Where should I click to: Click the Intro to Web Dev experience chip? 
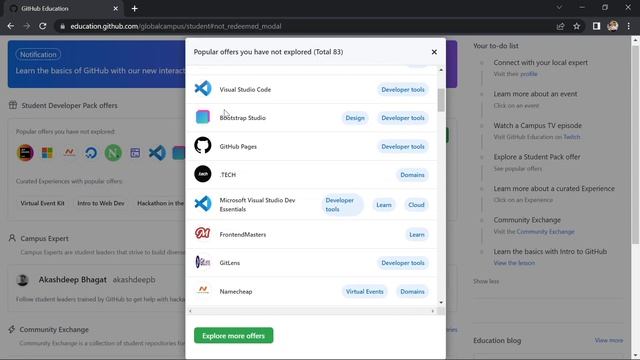click(x=101, y=203)
